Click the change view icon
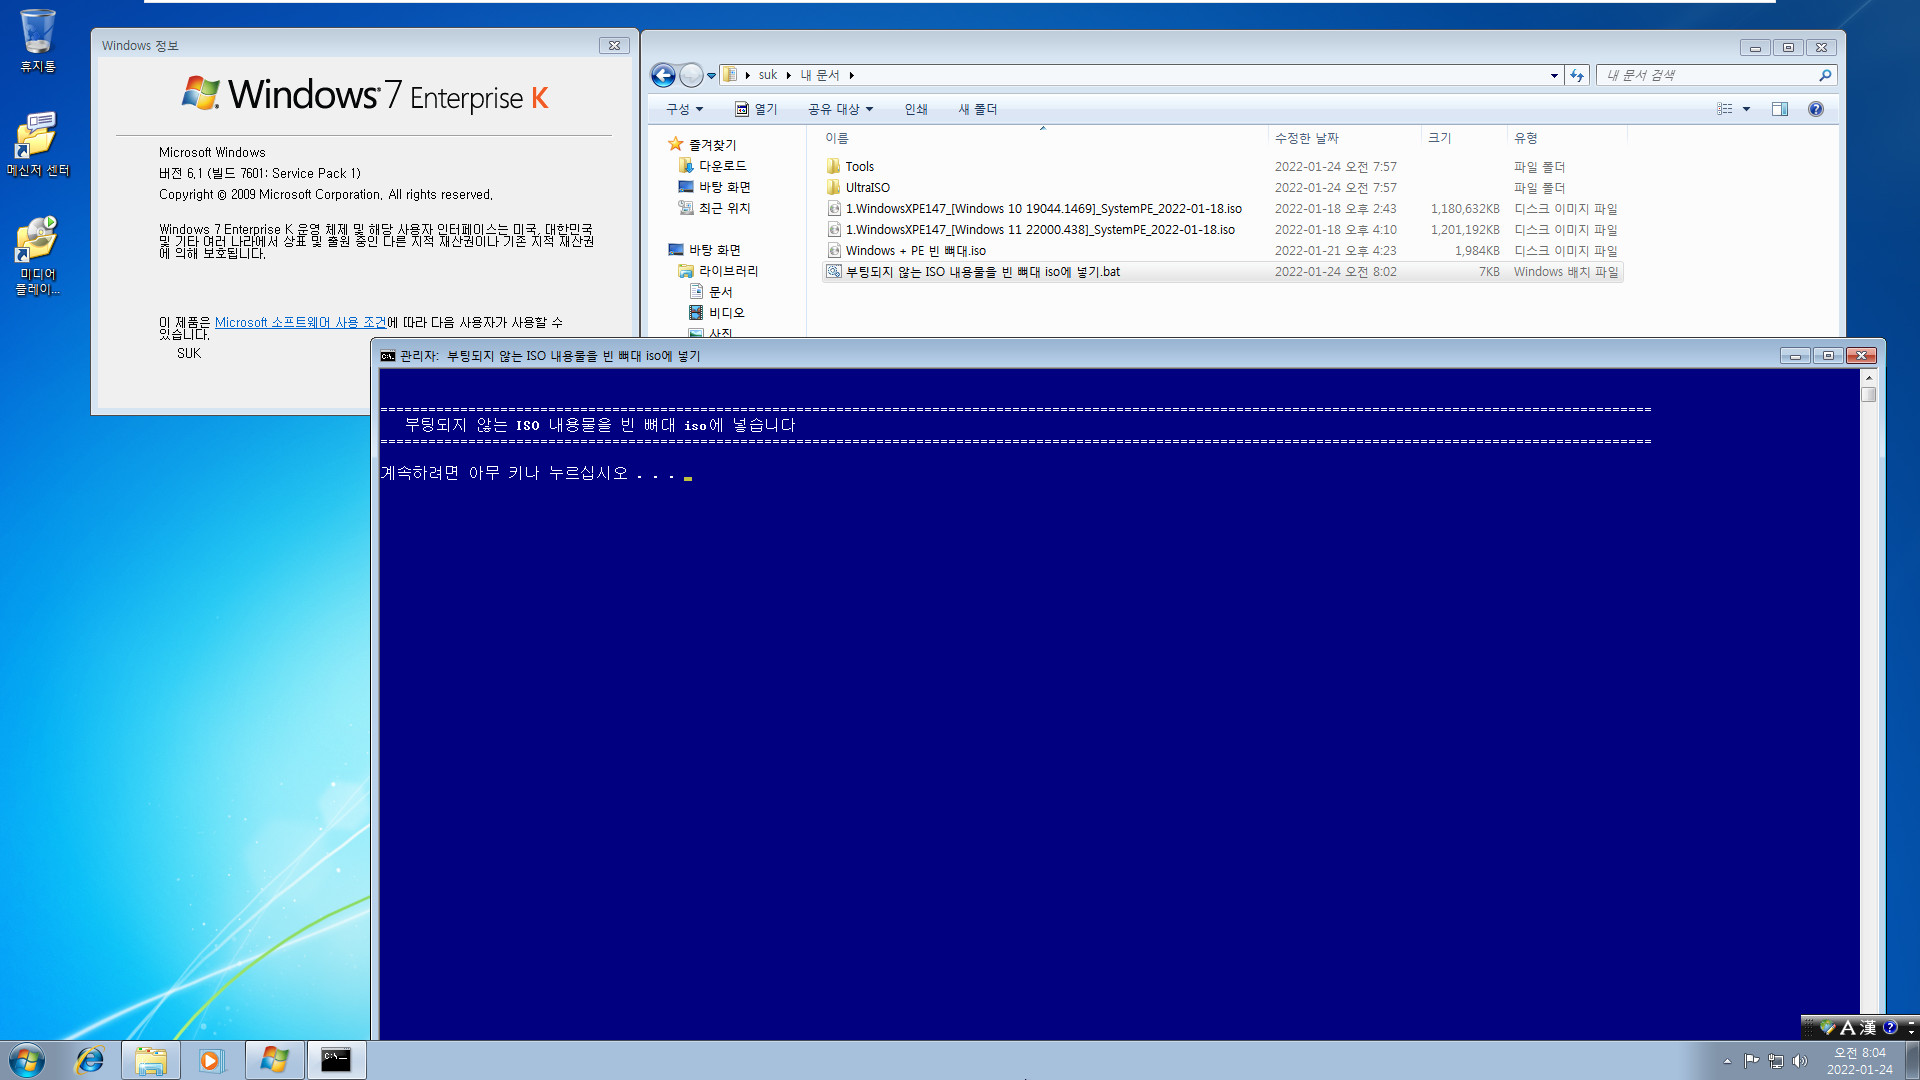 [1725, 109]
